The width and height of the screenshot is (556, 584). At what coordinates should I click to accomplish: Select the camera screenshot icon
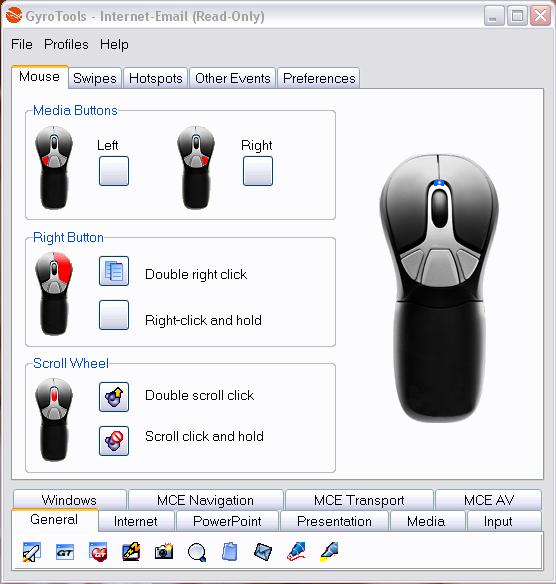(x=164, y=552)
